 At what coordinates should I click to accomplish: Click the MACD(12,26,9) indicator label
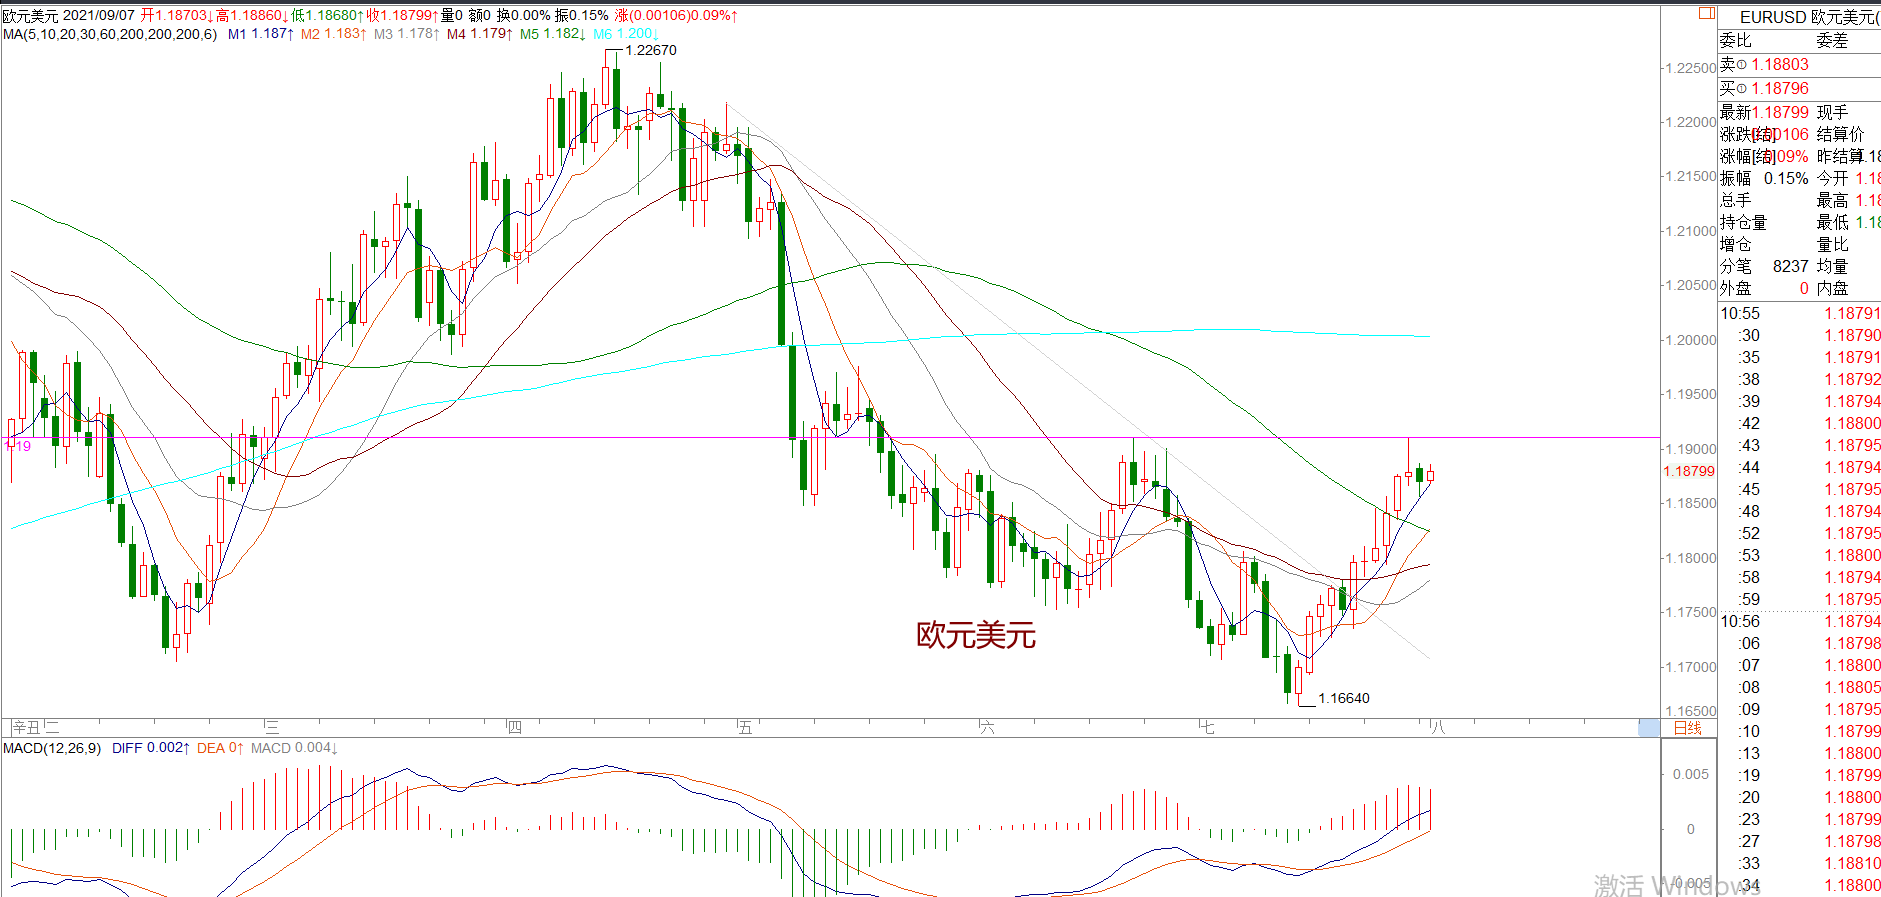click(52, 748)
